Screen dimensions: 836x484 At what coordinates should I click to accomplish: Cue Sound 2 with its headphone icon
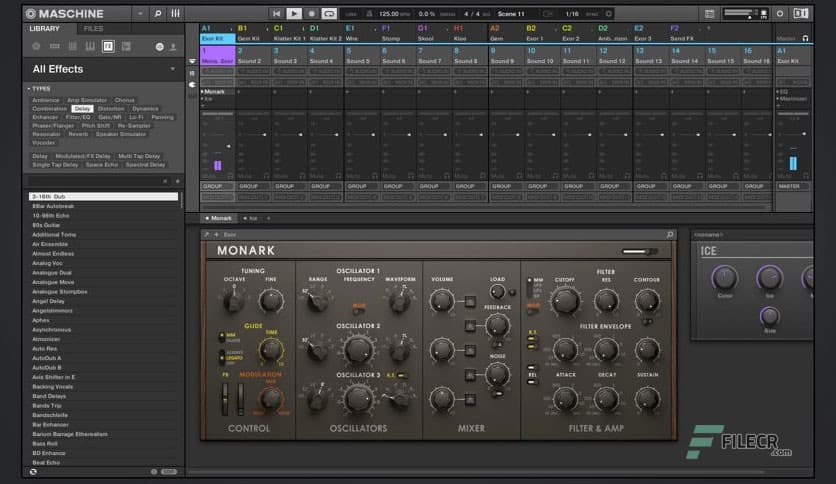(267, 176)
